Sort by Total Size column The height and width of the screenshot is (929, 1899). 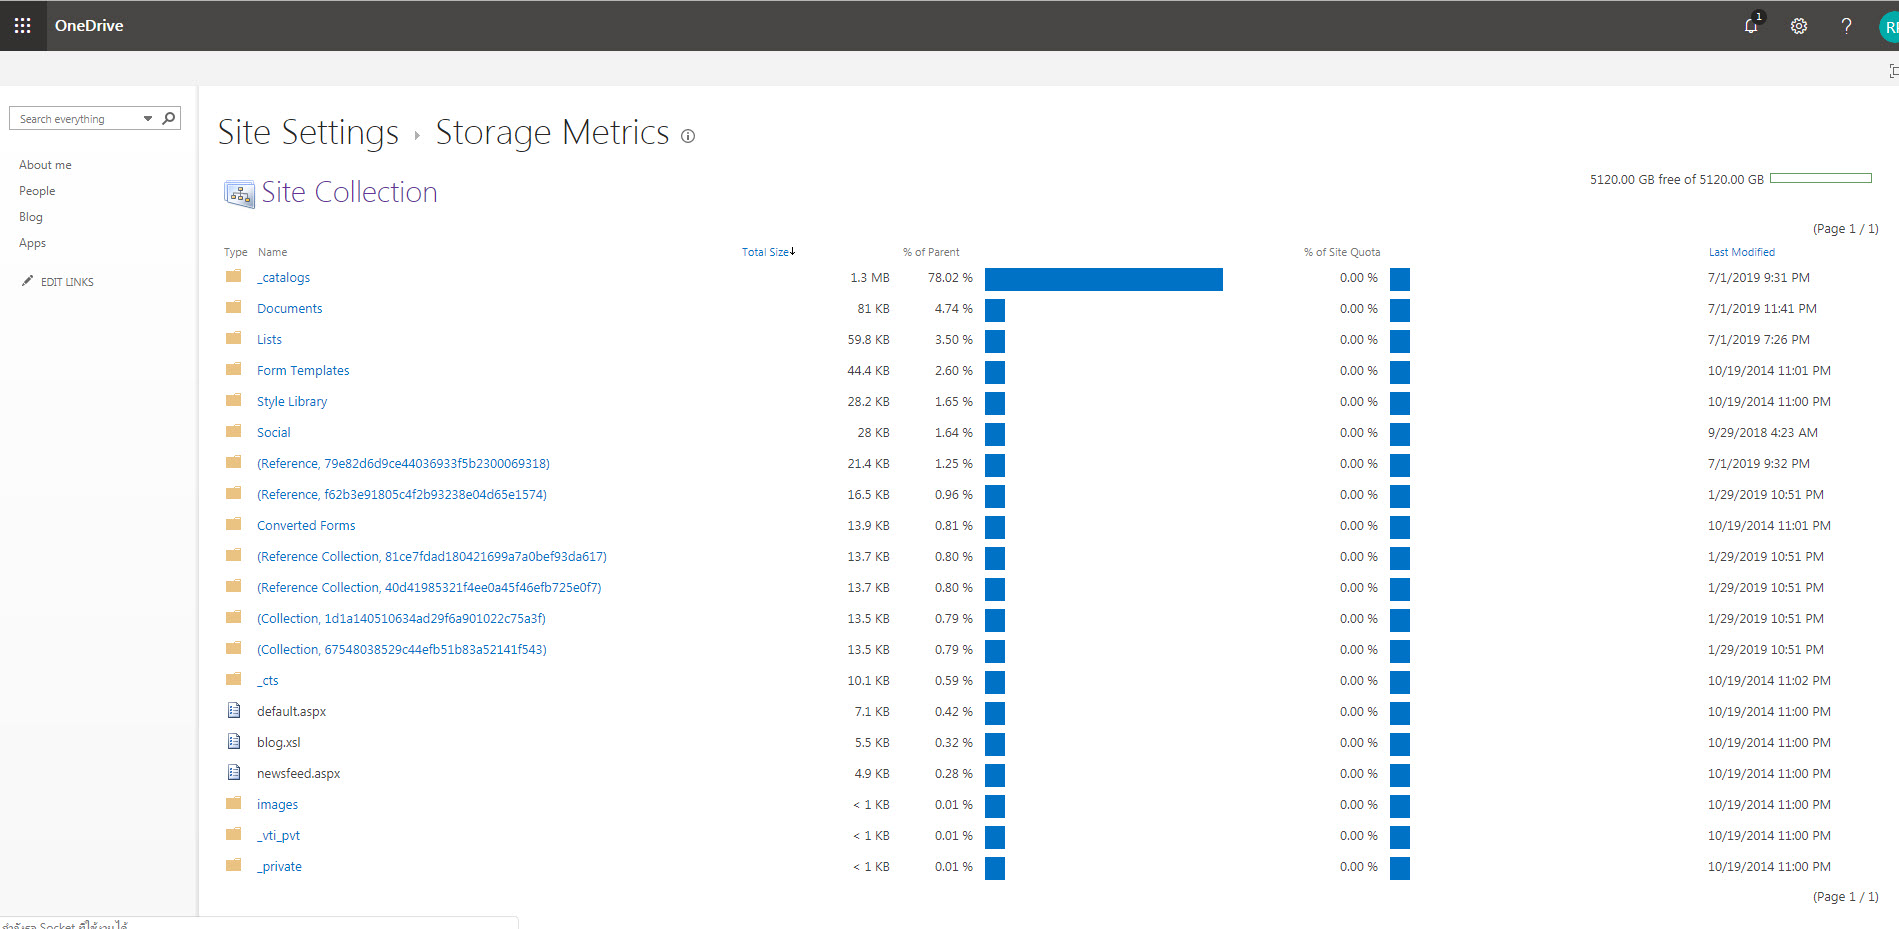tap(768, 252)
